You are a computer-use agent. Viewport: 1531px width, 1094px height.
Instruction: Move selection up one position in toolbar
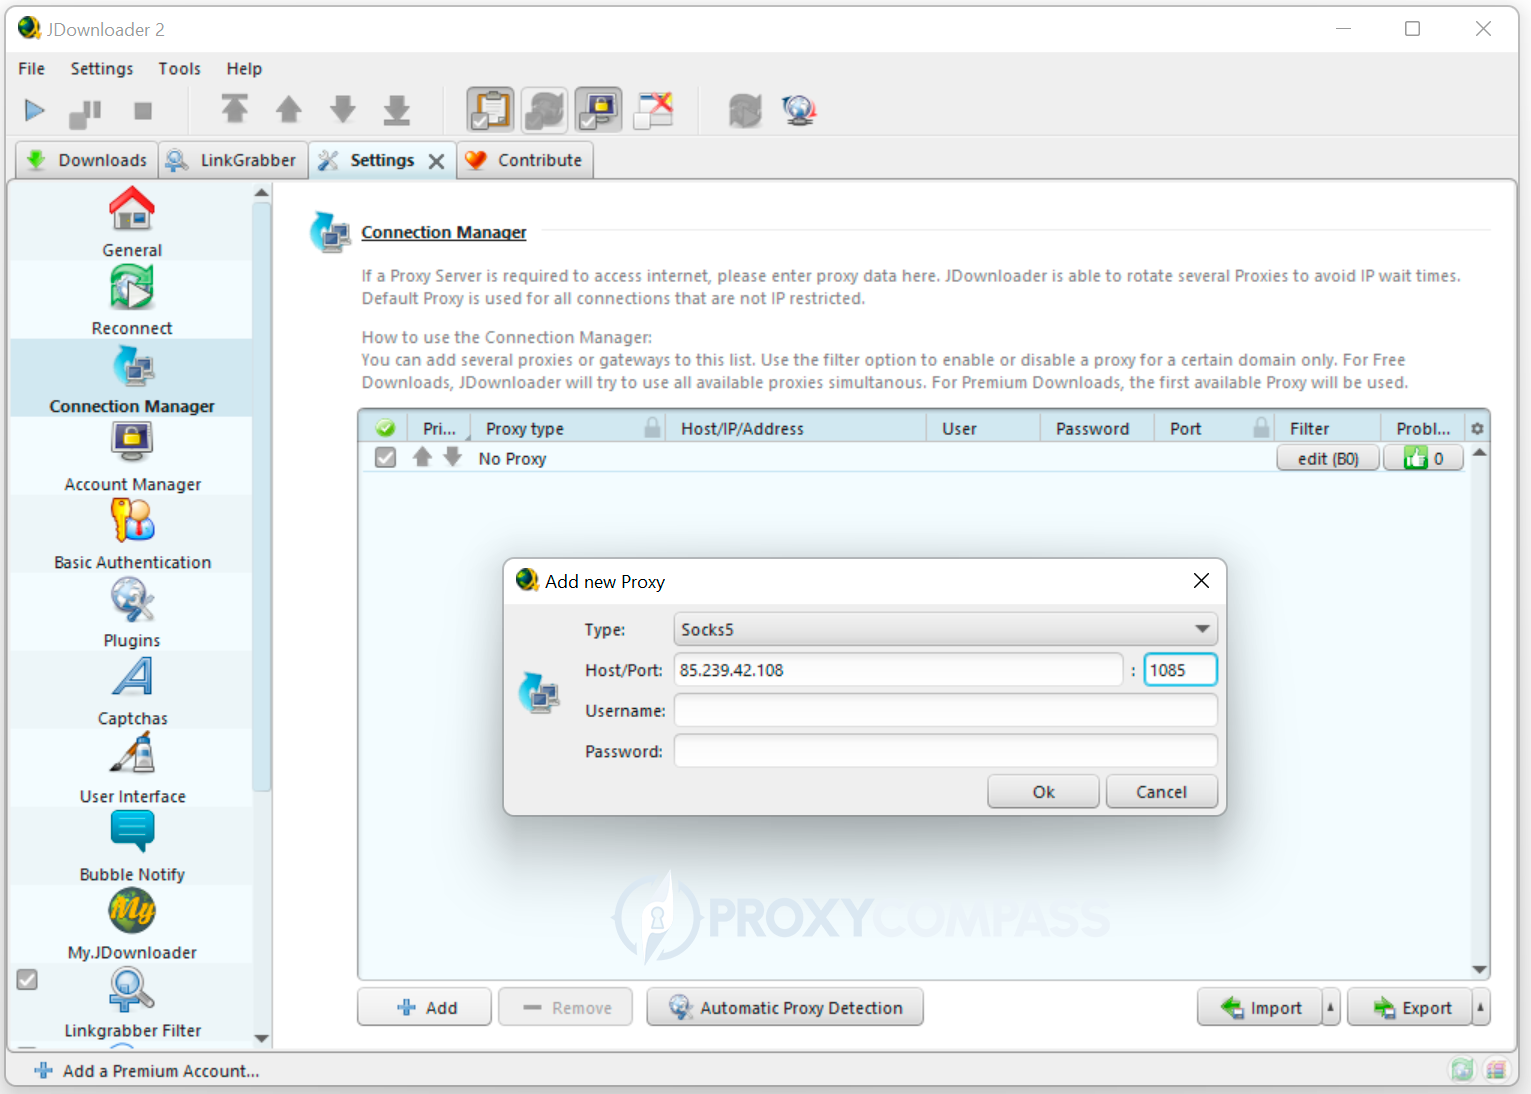tap(289, 109)
